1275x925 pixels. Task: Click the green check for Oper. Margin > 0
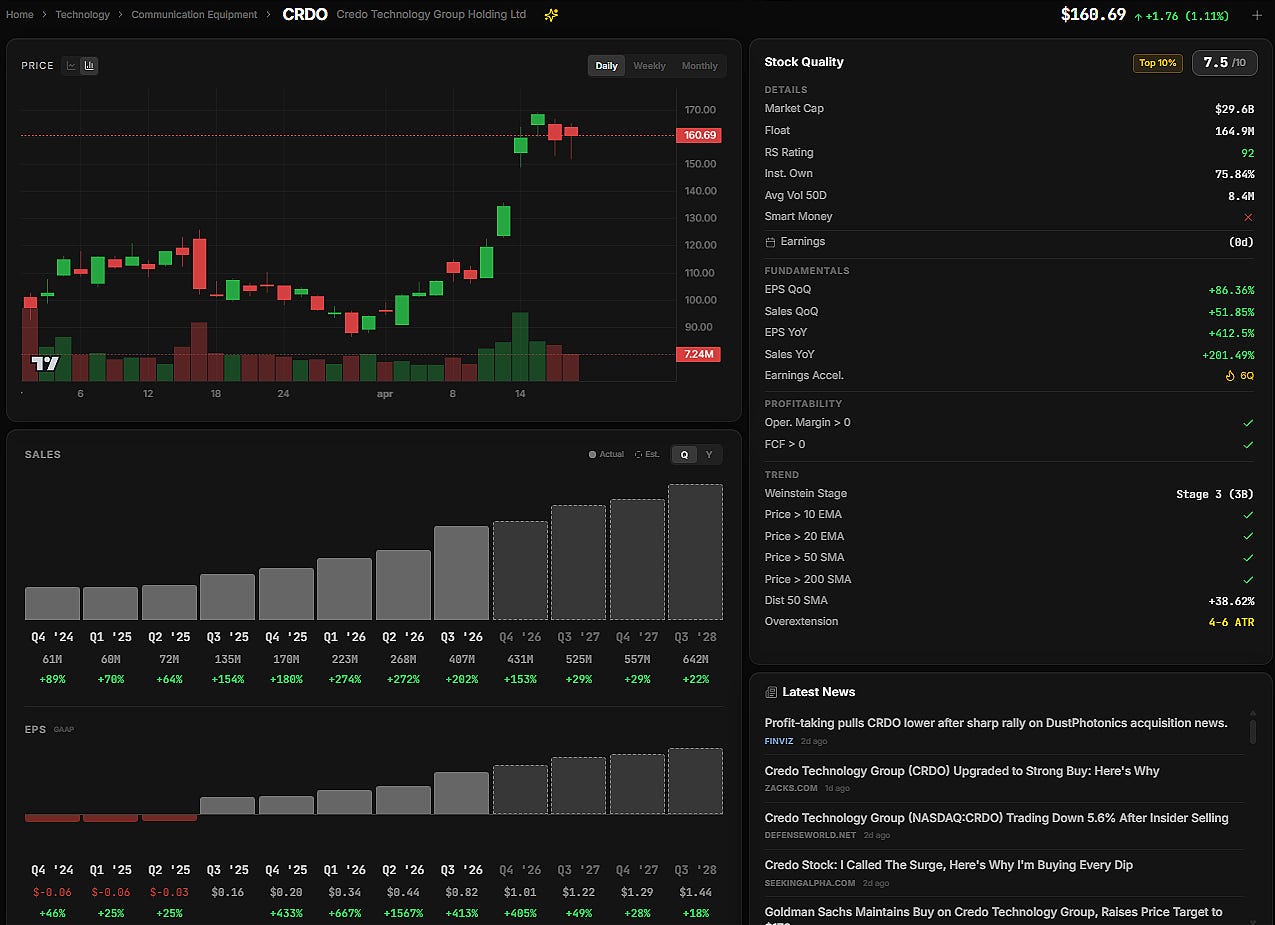[1248, 423]
